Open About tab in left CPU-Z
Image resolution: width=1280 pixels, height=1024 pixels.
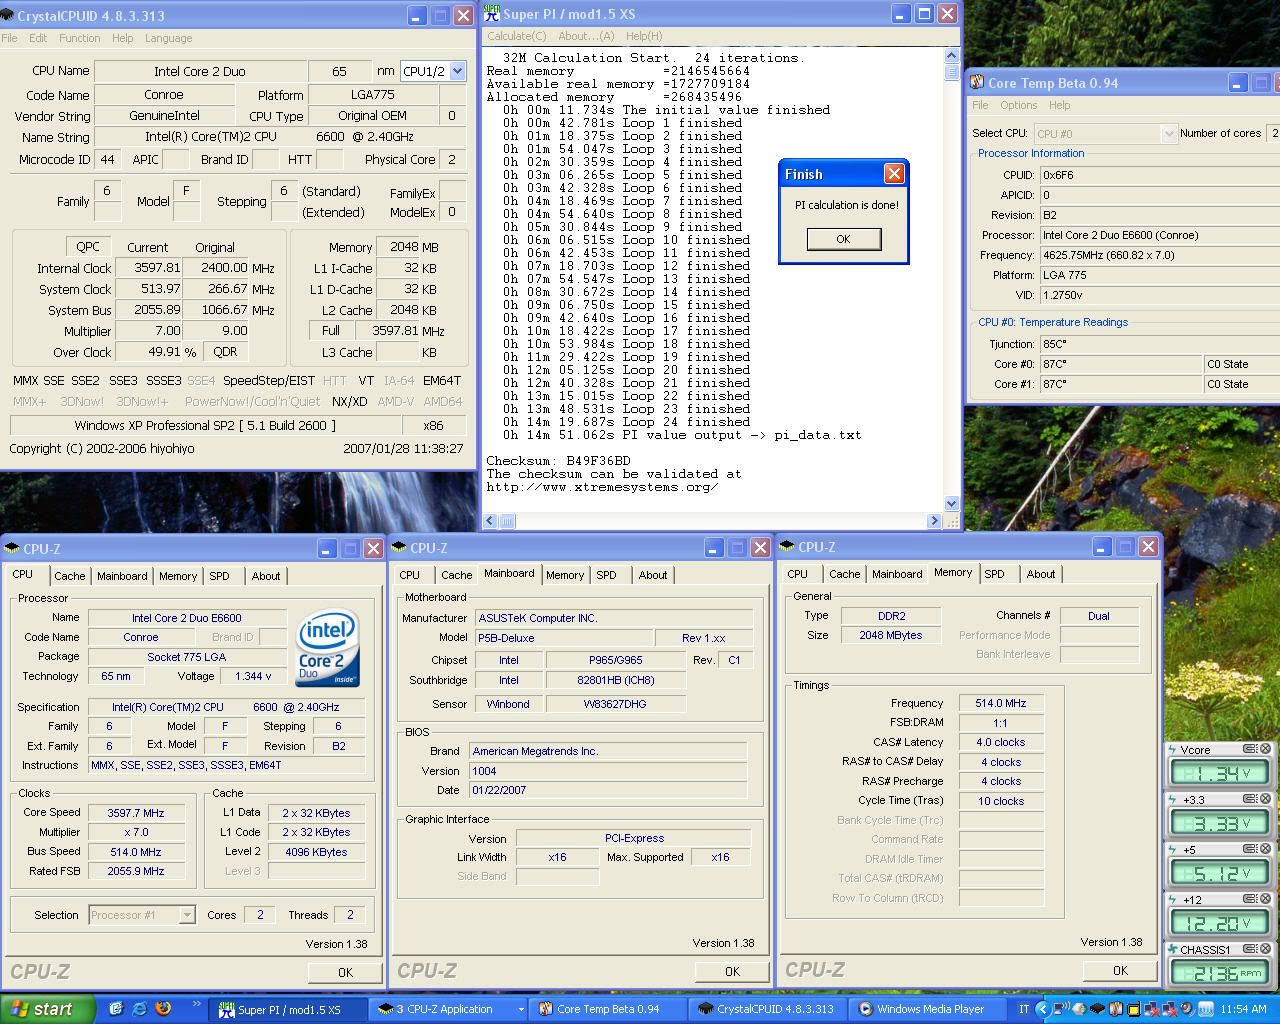click(266, 576)
